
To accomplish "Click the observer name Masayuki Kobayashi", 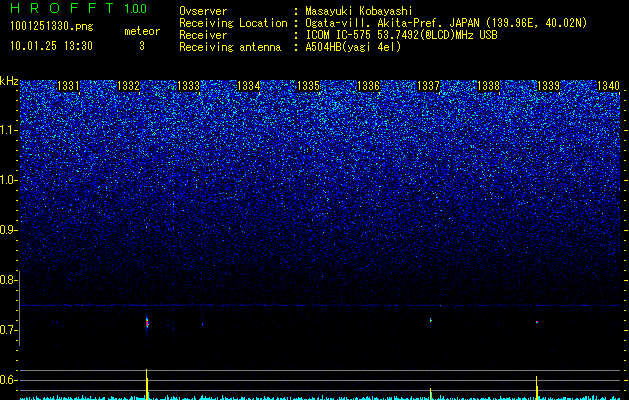I will 359,11.
